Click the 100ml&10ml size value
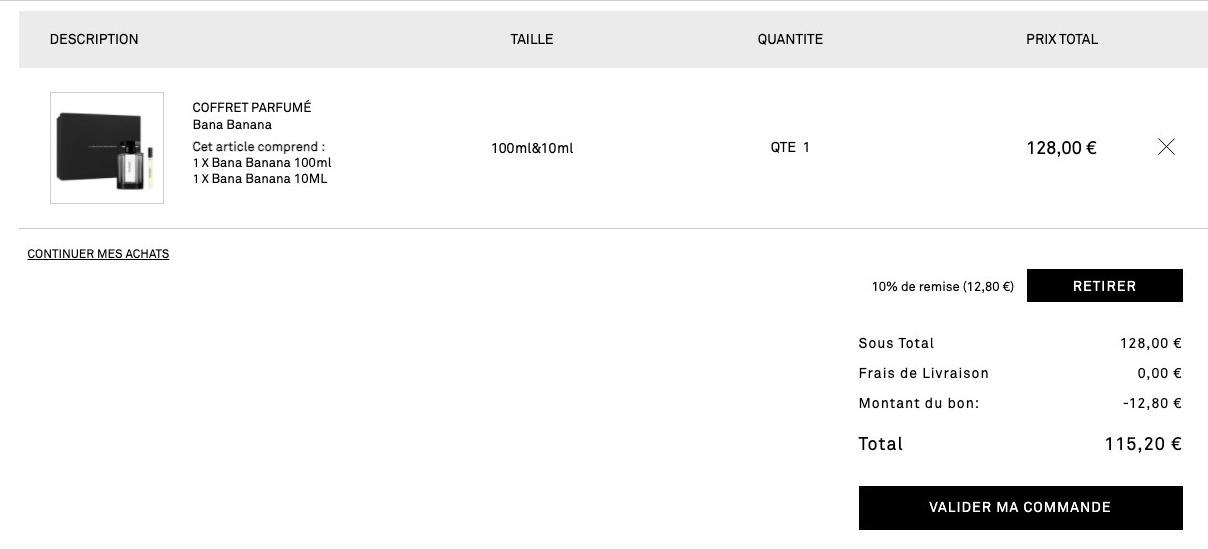This screenshot has height=549, width=1208. point(532,148)
